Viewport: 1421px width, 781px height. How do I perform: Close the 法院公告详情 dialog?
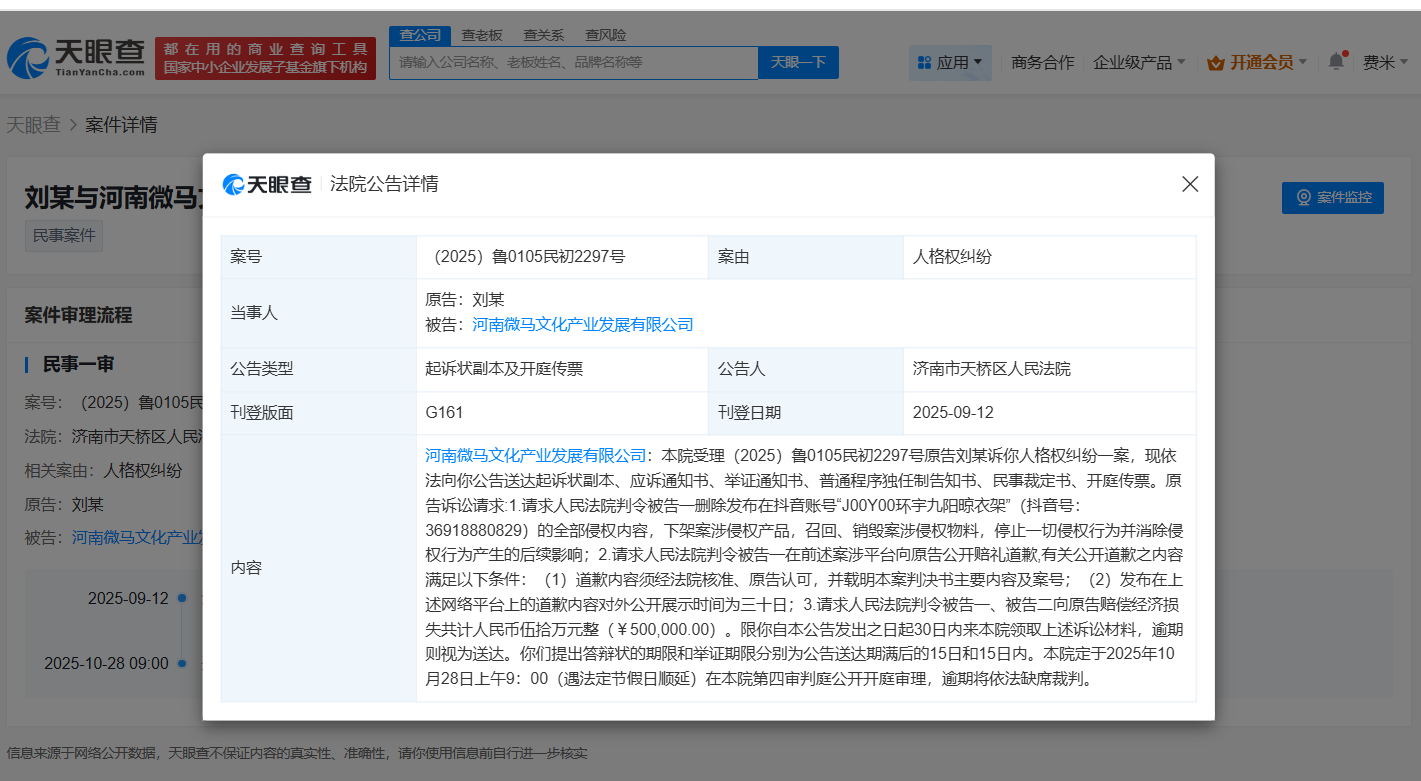tap(1189, 184)
